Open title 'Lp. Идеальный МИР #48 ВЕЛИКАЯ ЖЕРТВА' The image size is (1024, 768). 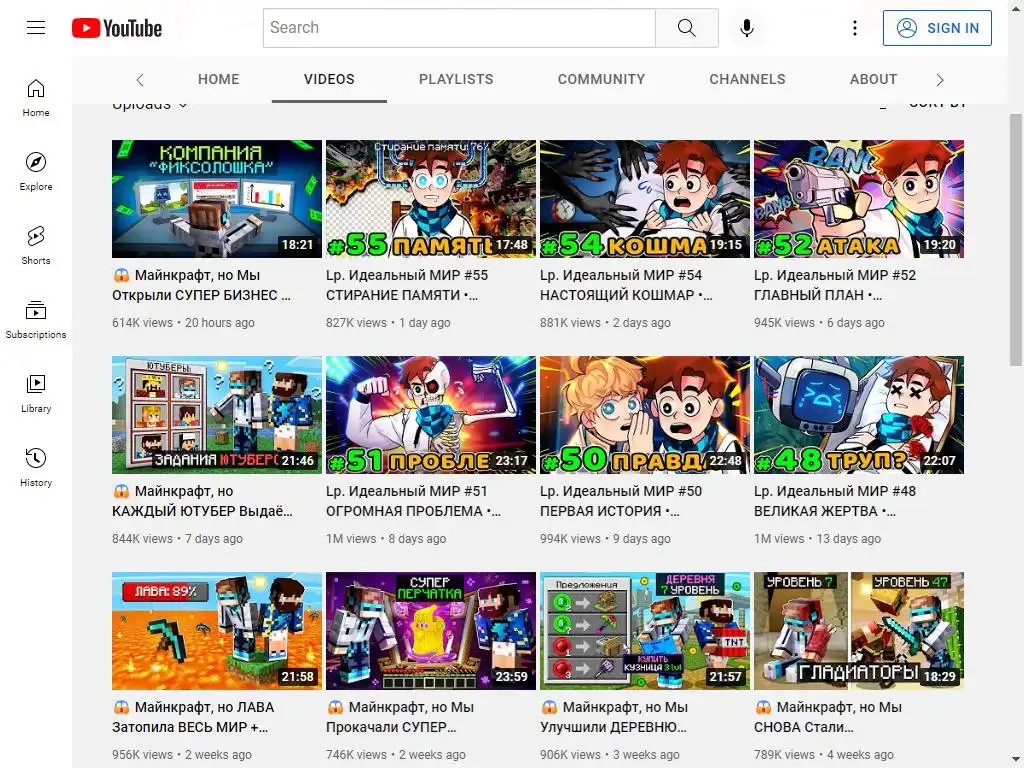pyautogui.click(x=835, y=501)
